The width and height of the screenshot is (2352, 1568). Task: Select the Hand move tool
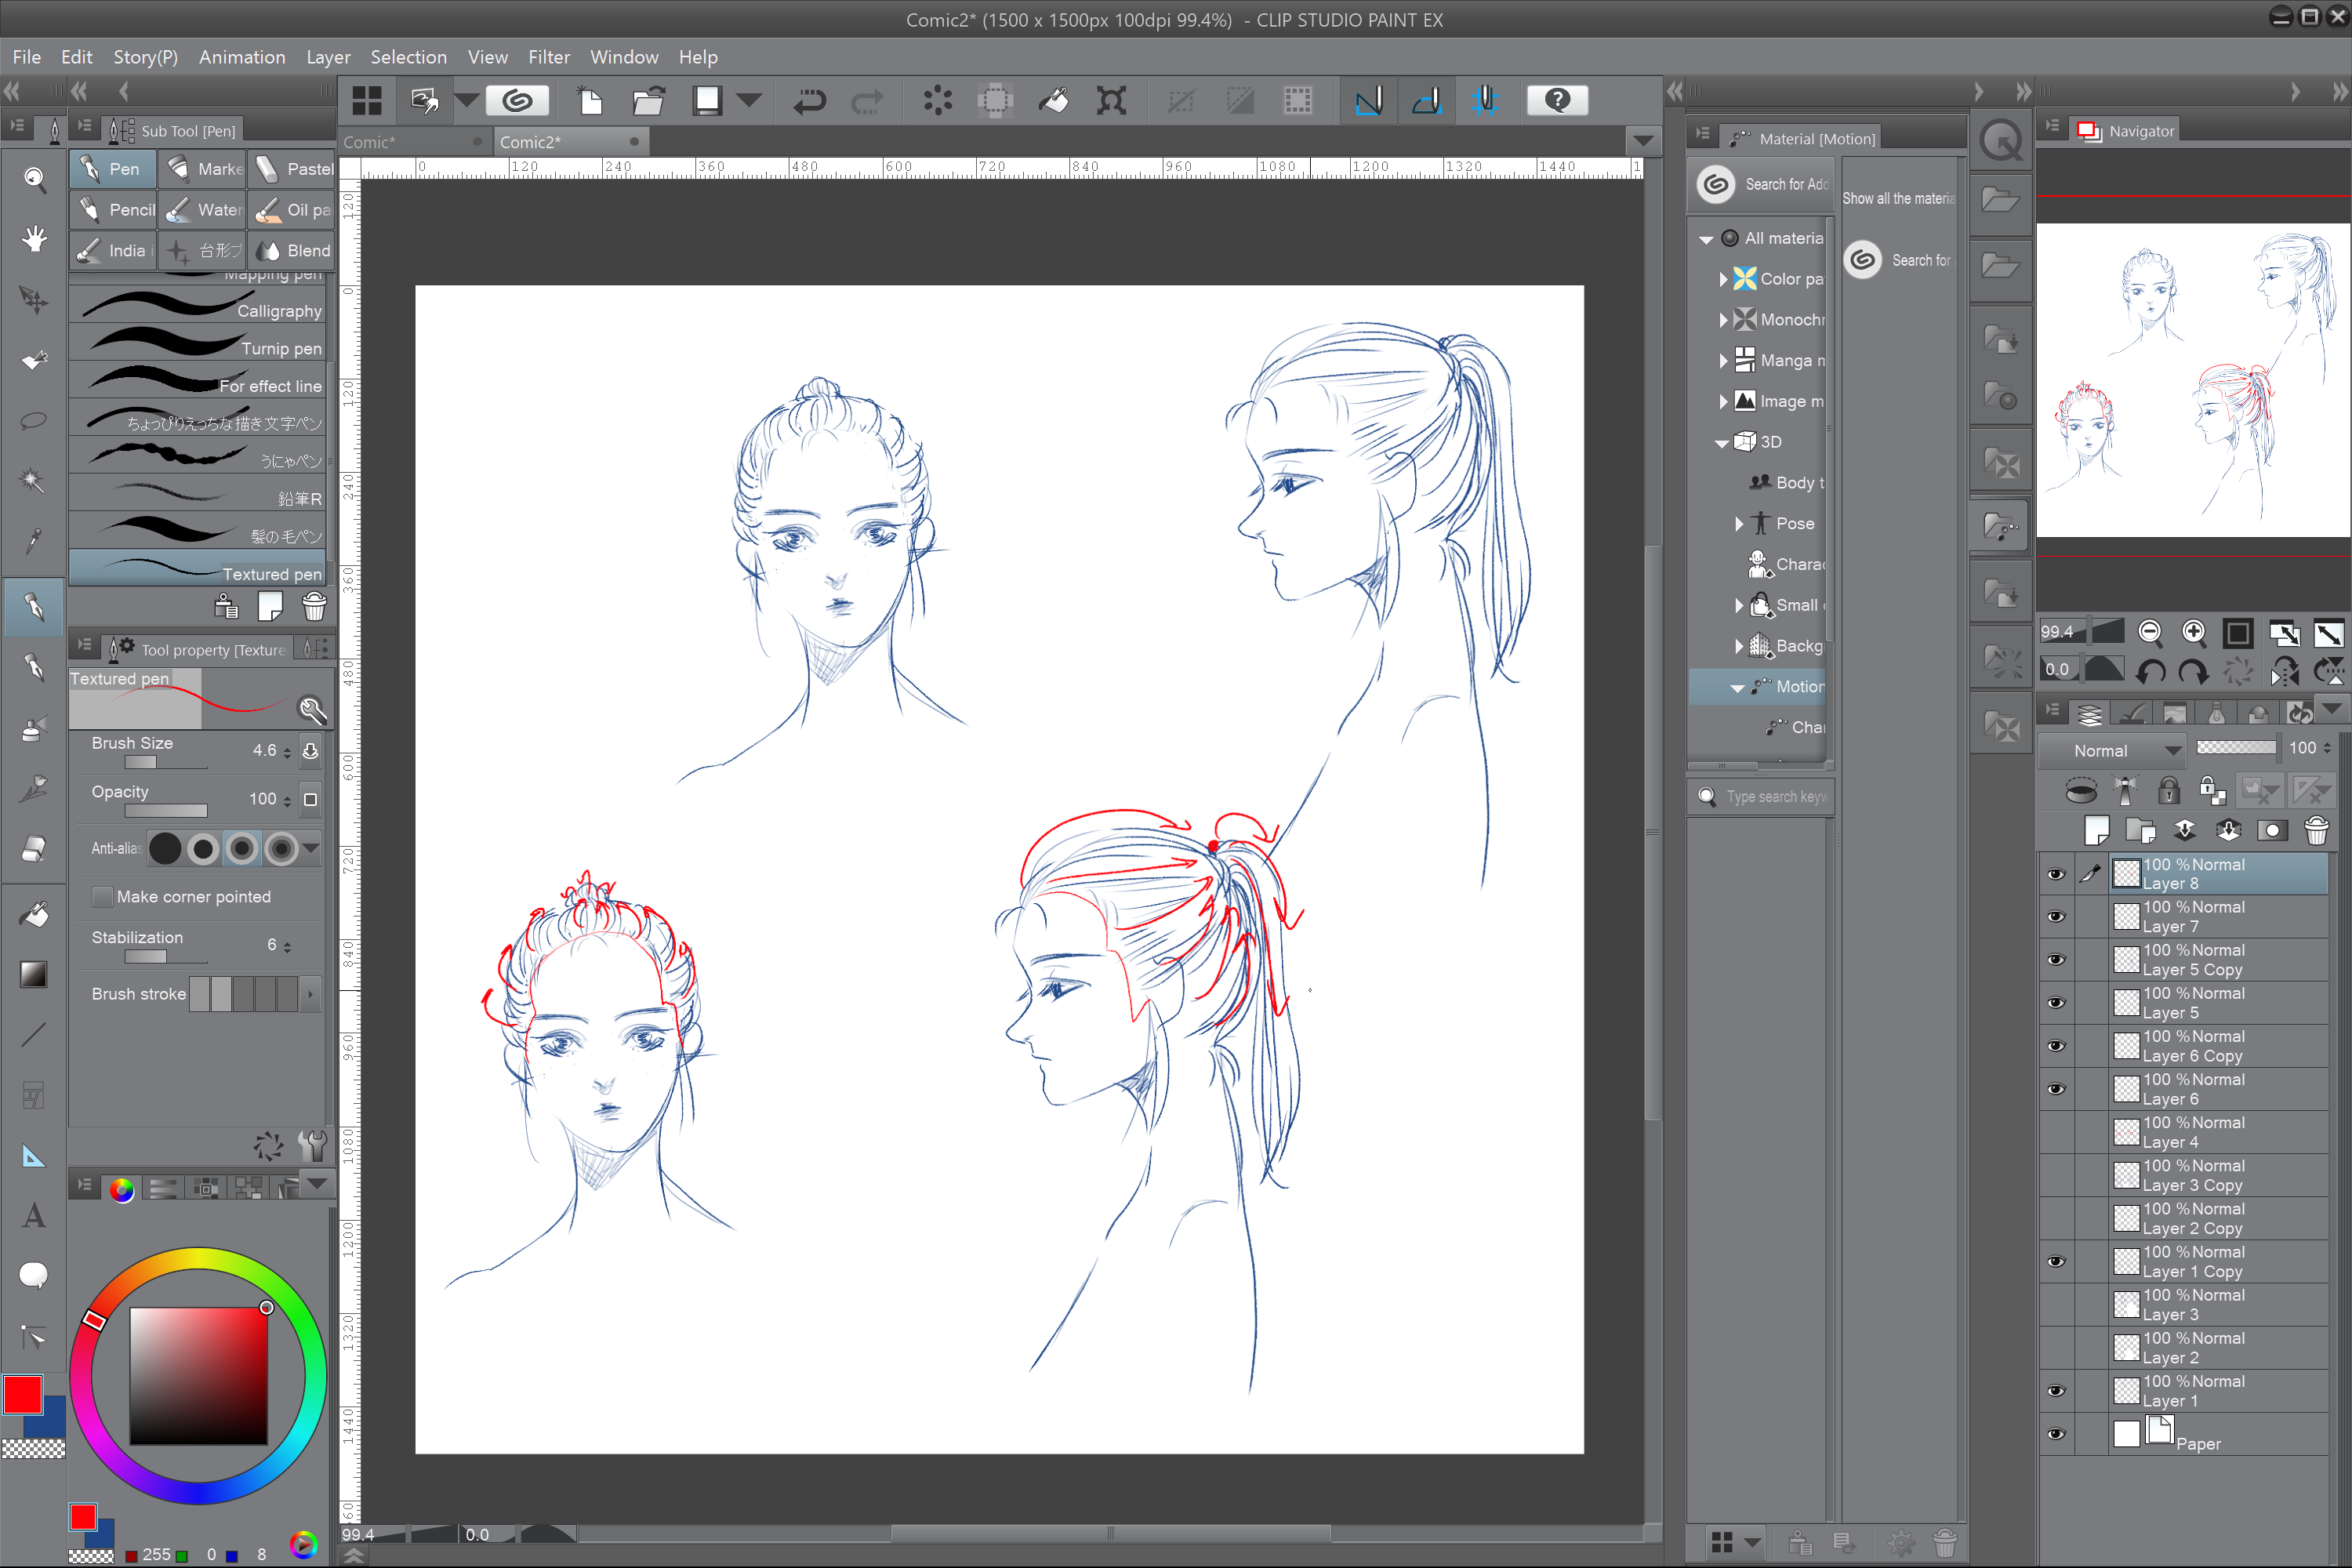pos(34,239)
